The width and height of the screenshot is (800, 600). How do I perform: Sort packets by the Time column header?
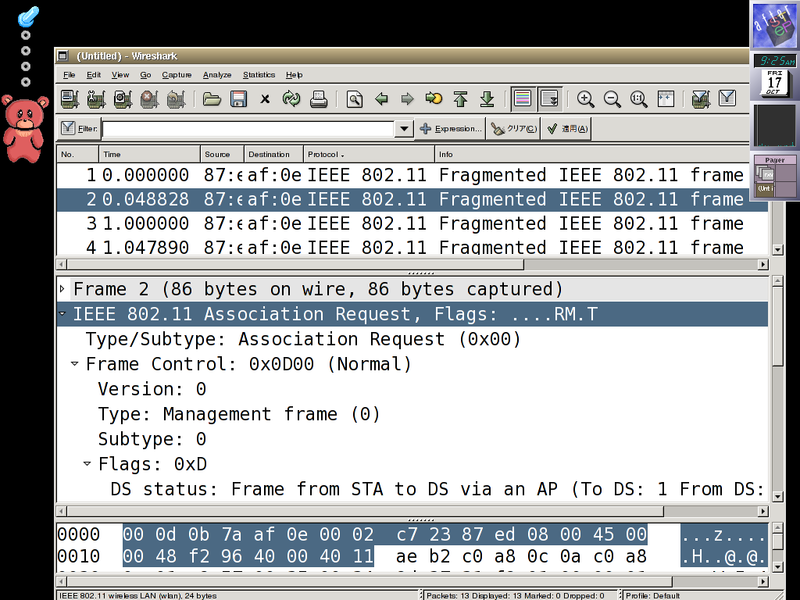click(x=149, y=154)
